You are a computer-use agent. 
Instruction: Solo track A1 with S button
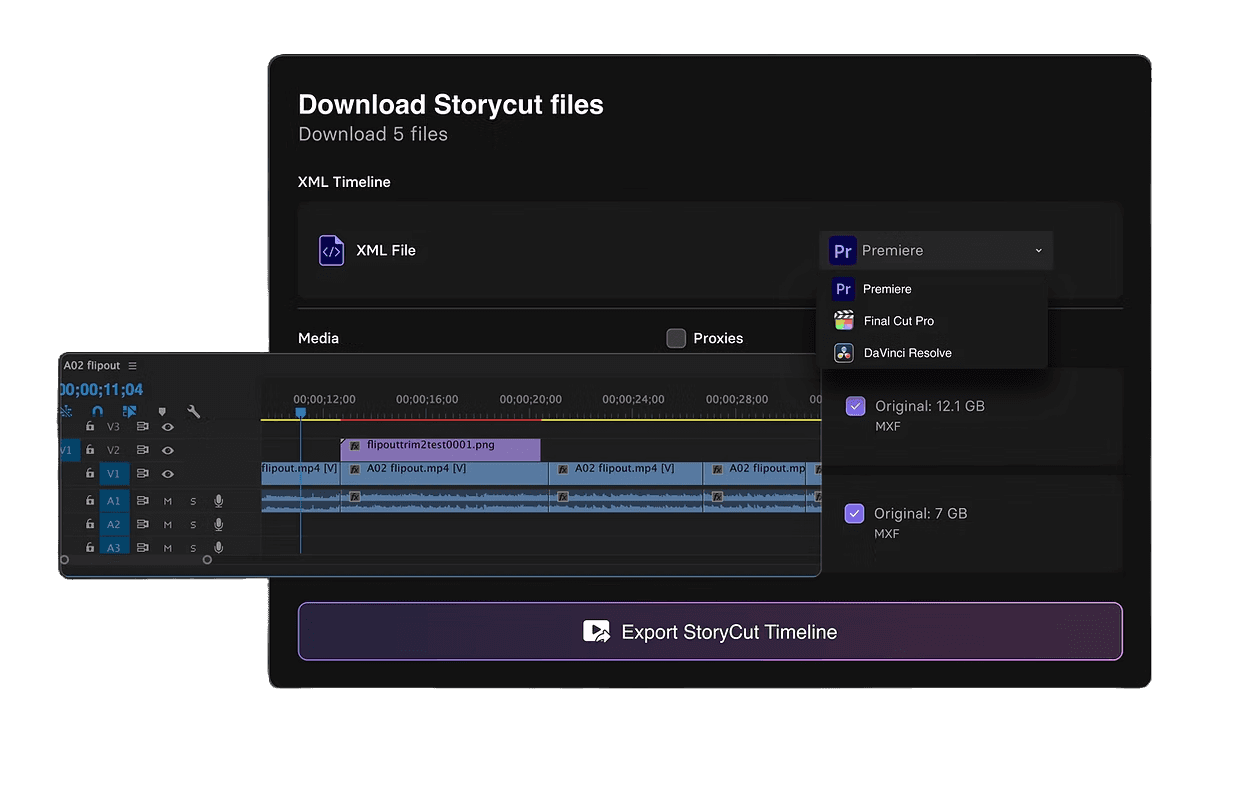coord(193,501)
